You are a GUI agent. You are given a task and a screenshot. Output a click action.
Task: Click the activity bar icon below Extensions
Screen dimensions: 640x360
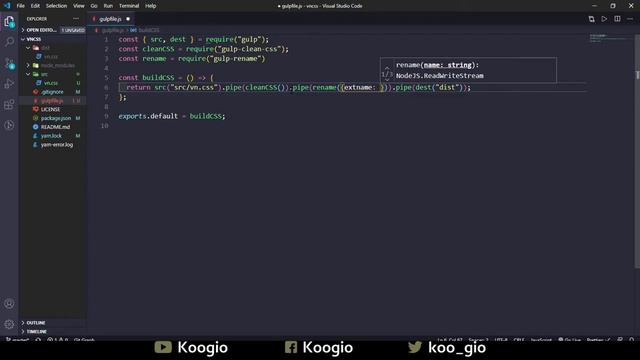pos(9,125)
